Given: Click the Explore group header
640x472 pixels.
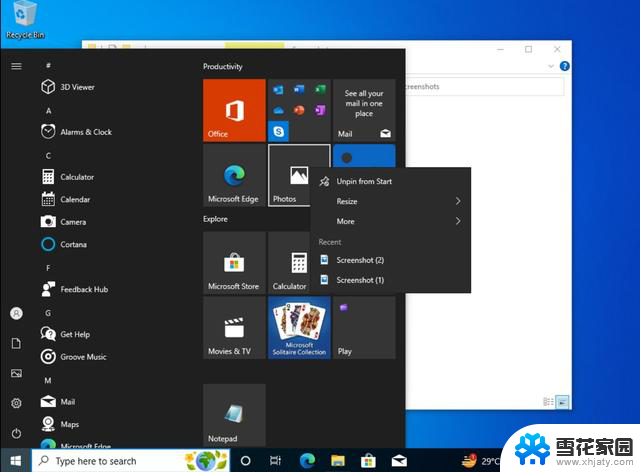Looking at the screenshot, I should 216,219.
